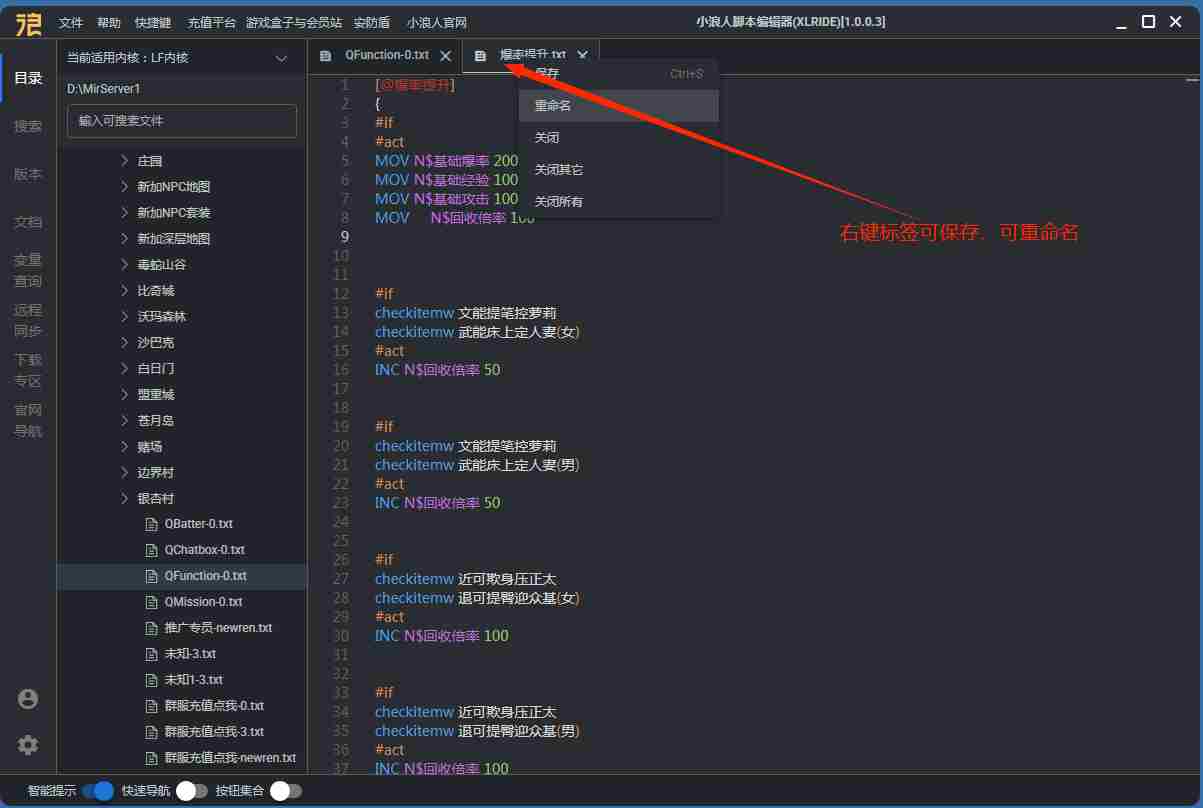1203x808 pixels.
Task: Open the 搜索 search sidebar panel
Action: [28, 126]
